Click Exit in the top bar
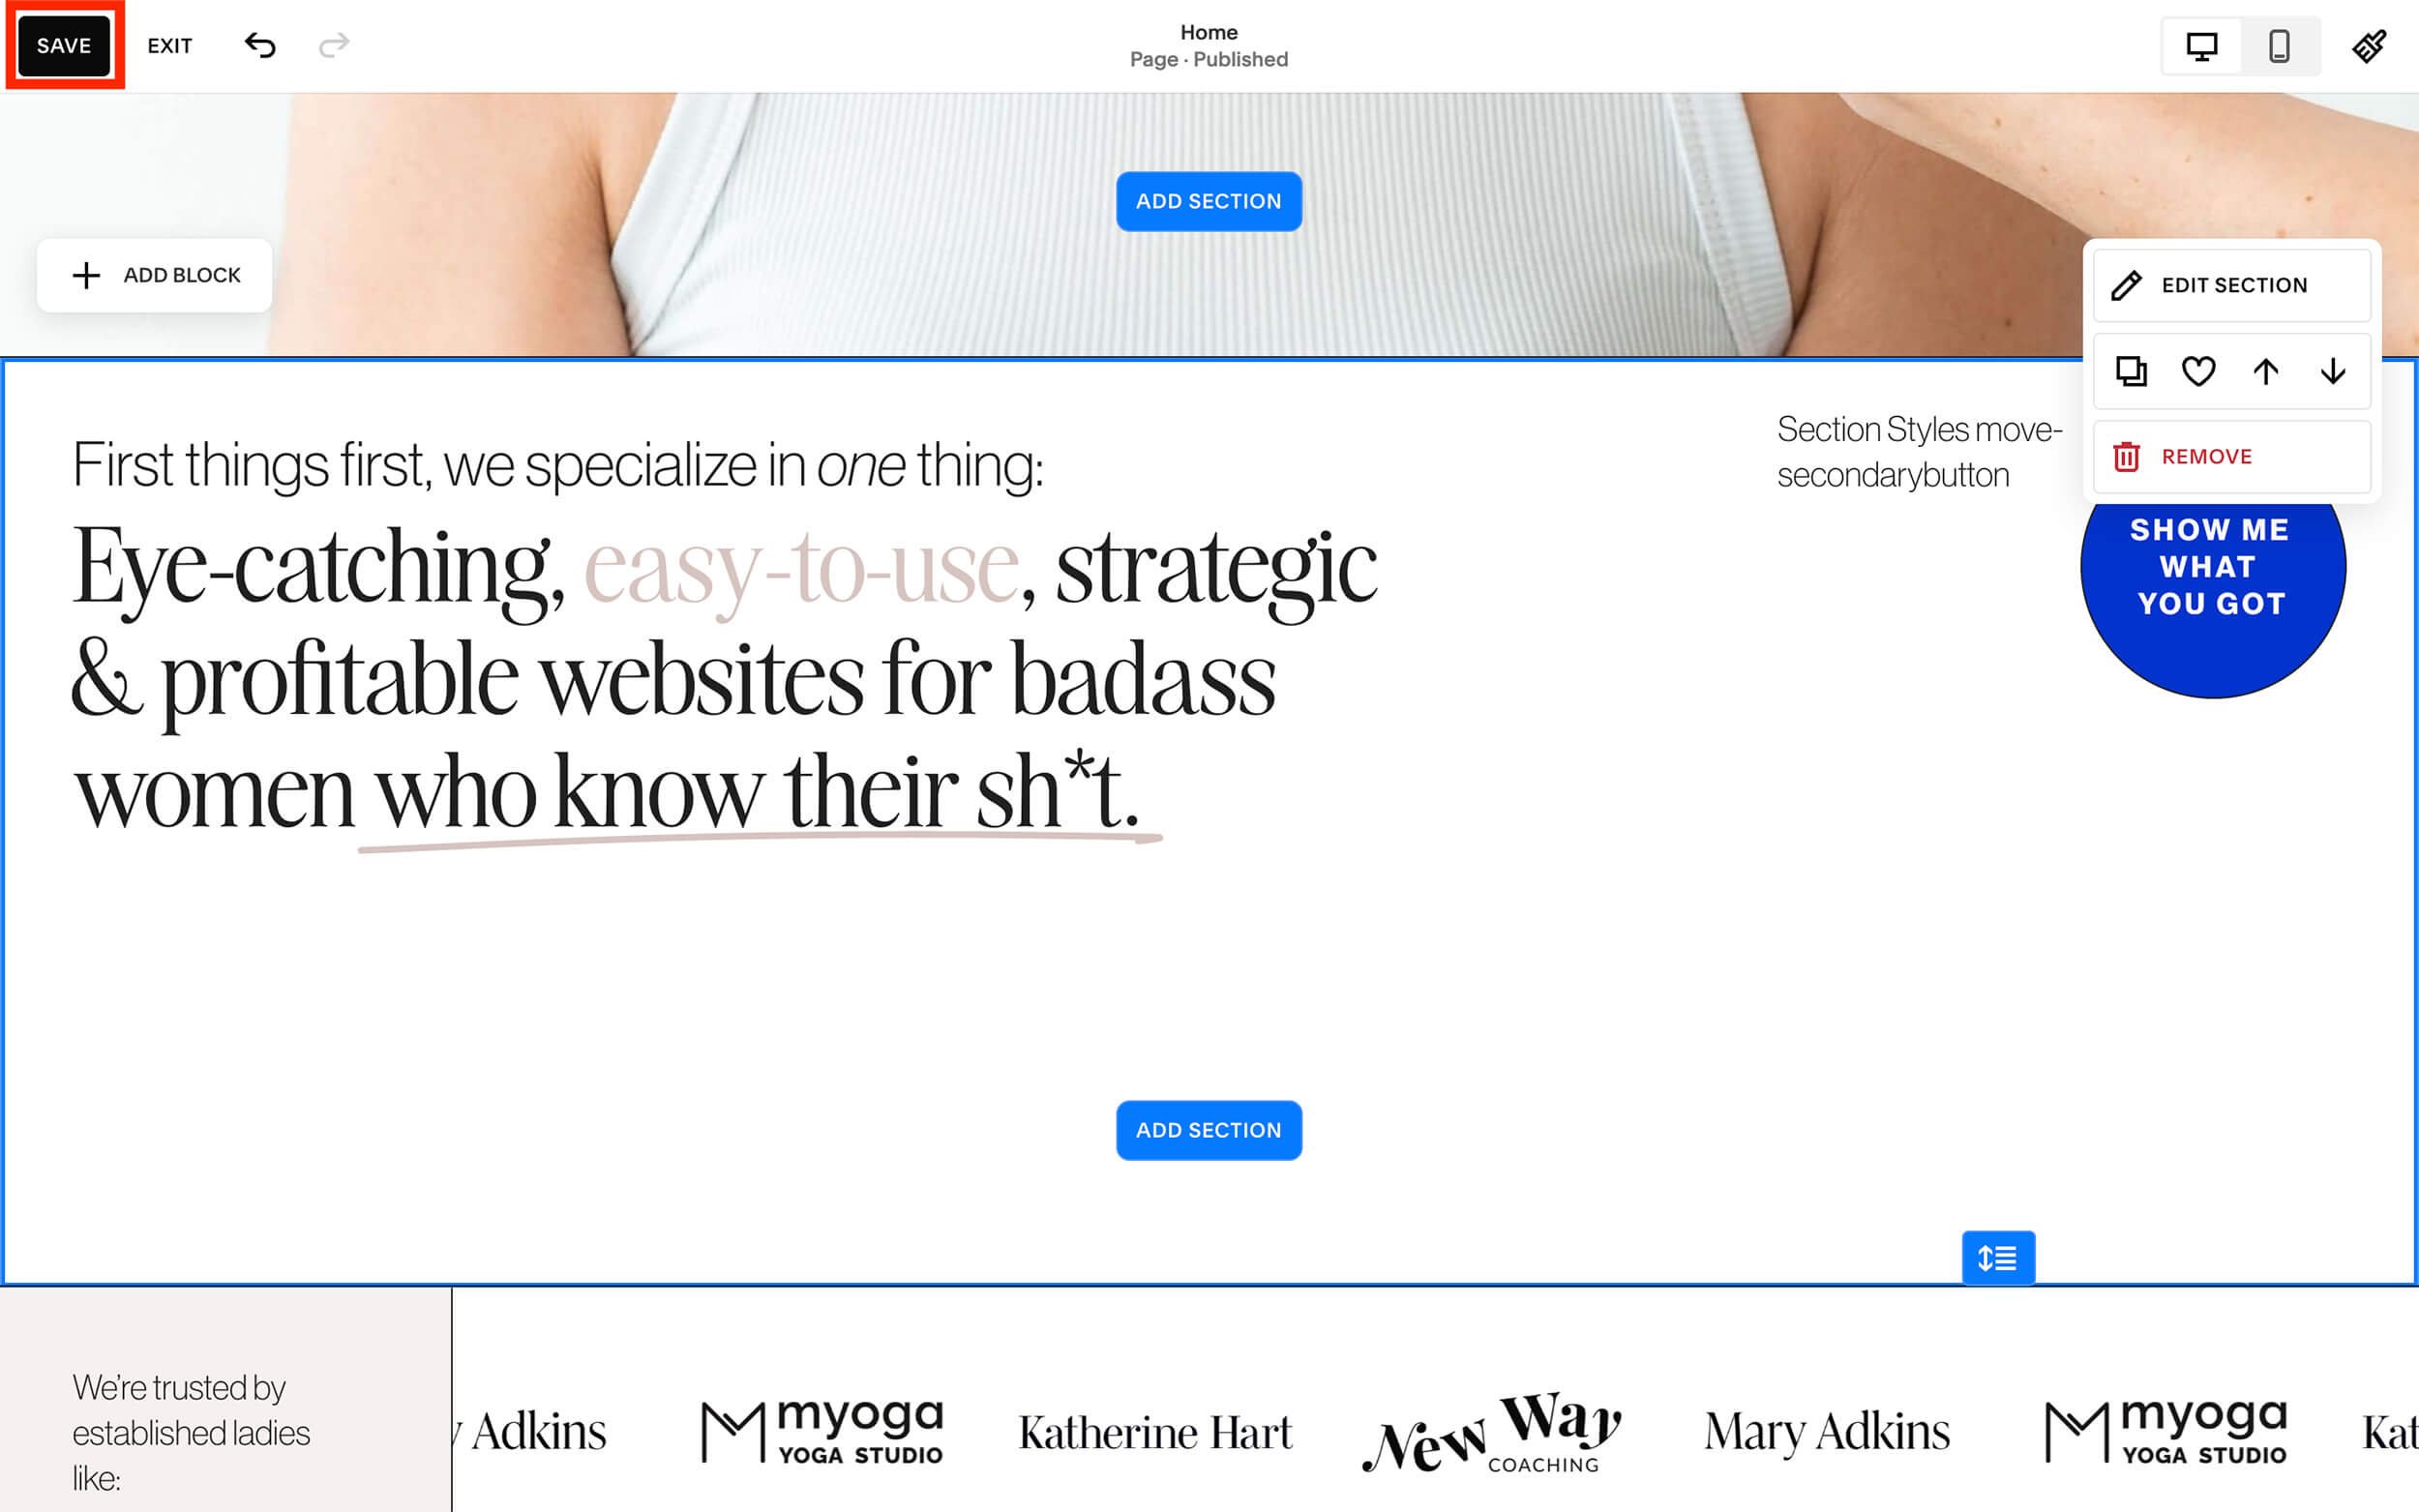 pos(170,46)
